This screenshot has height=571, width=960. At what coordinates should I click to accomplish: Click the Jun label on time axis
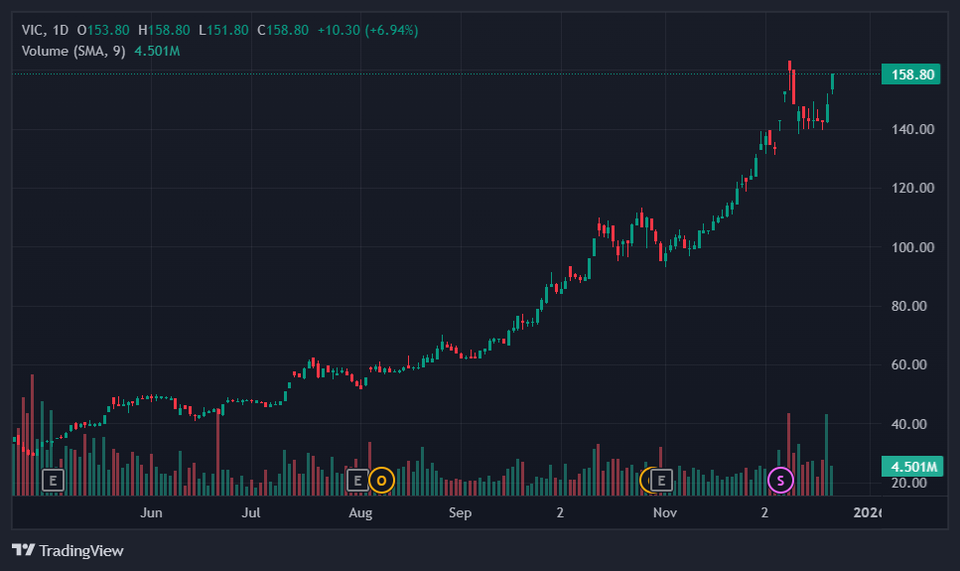(151, 513)
